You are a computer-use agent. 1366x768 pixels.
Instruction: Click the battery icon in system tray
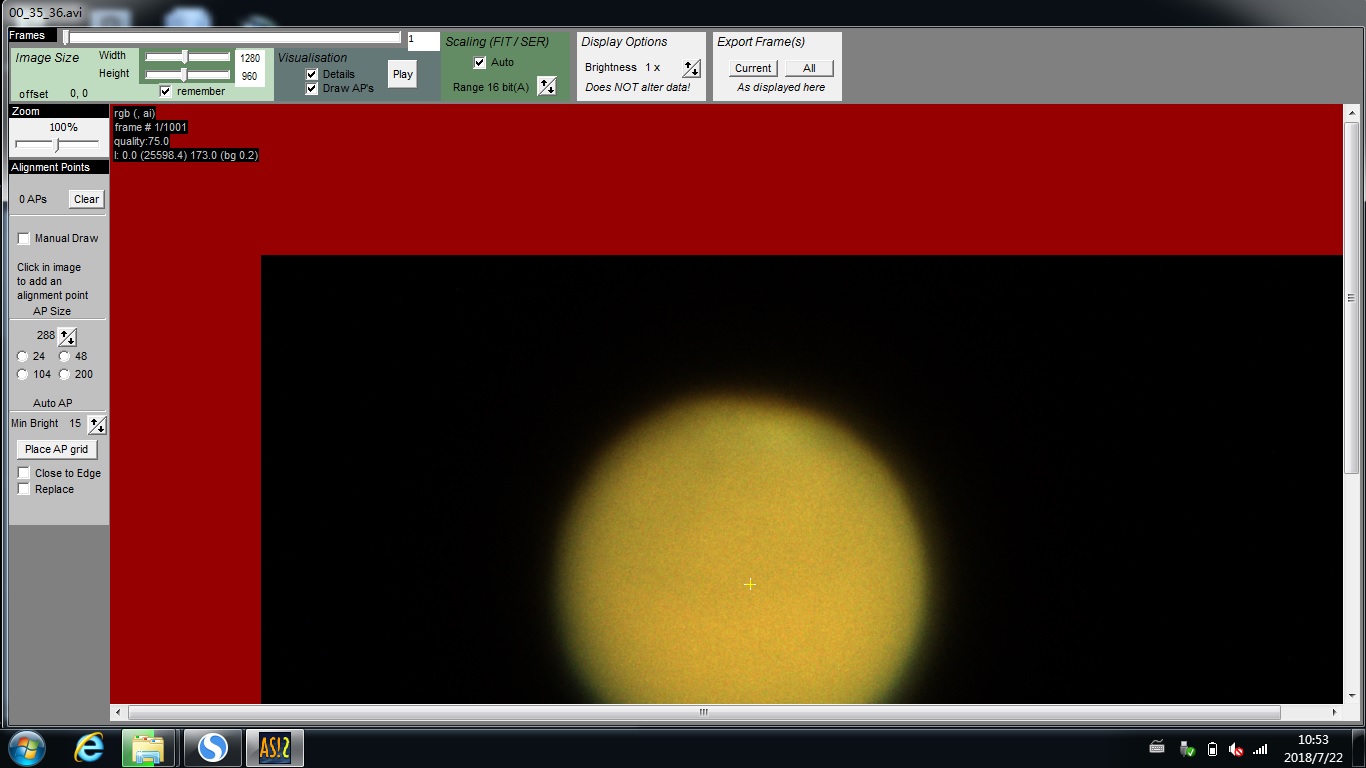1212,749
